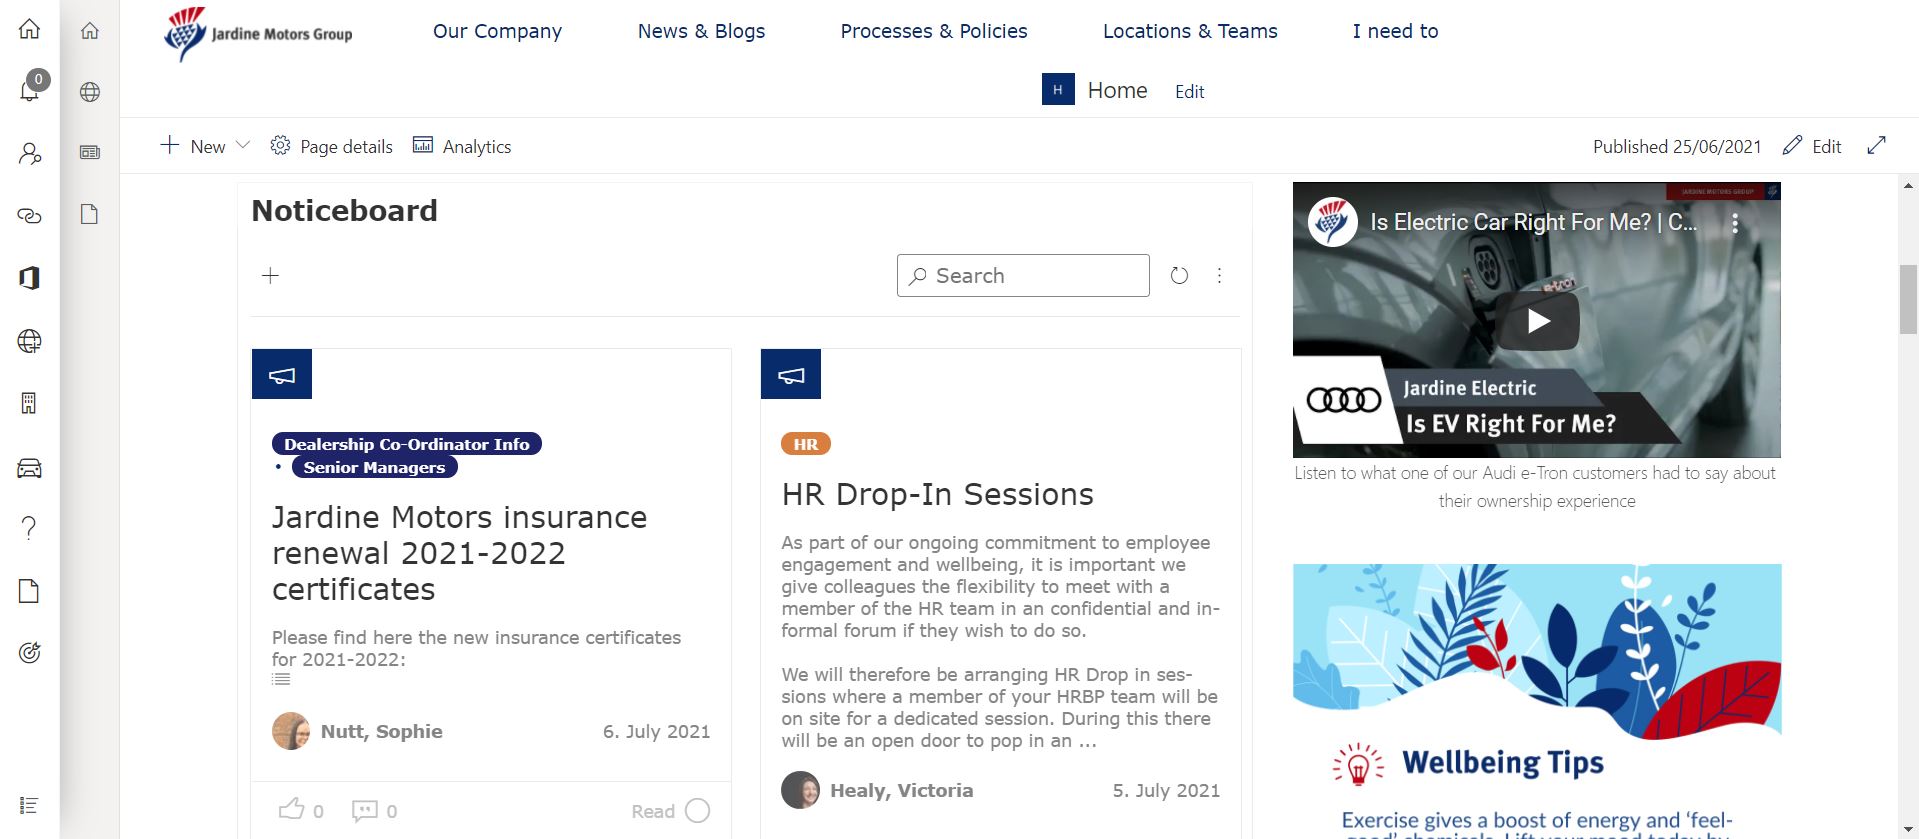Go to the Home navigation item
1919x839 pixels.
click(1117, 90)
